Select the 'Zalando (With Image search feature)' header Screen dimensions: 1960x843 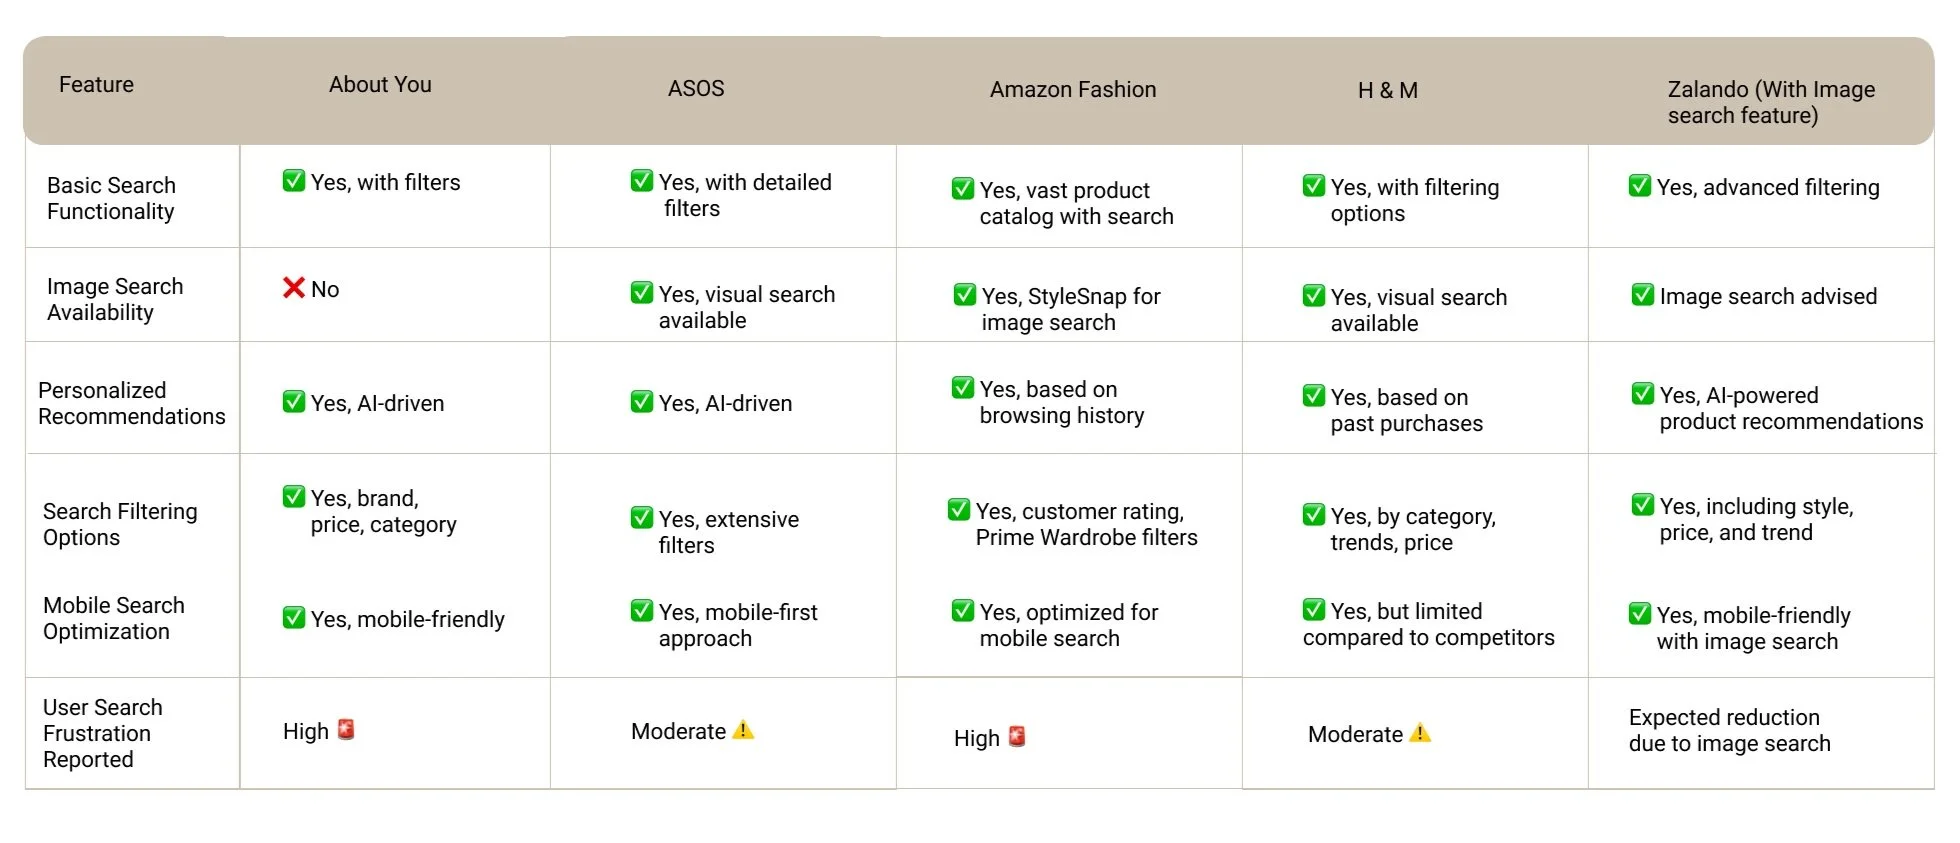pos(1771,102)
